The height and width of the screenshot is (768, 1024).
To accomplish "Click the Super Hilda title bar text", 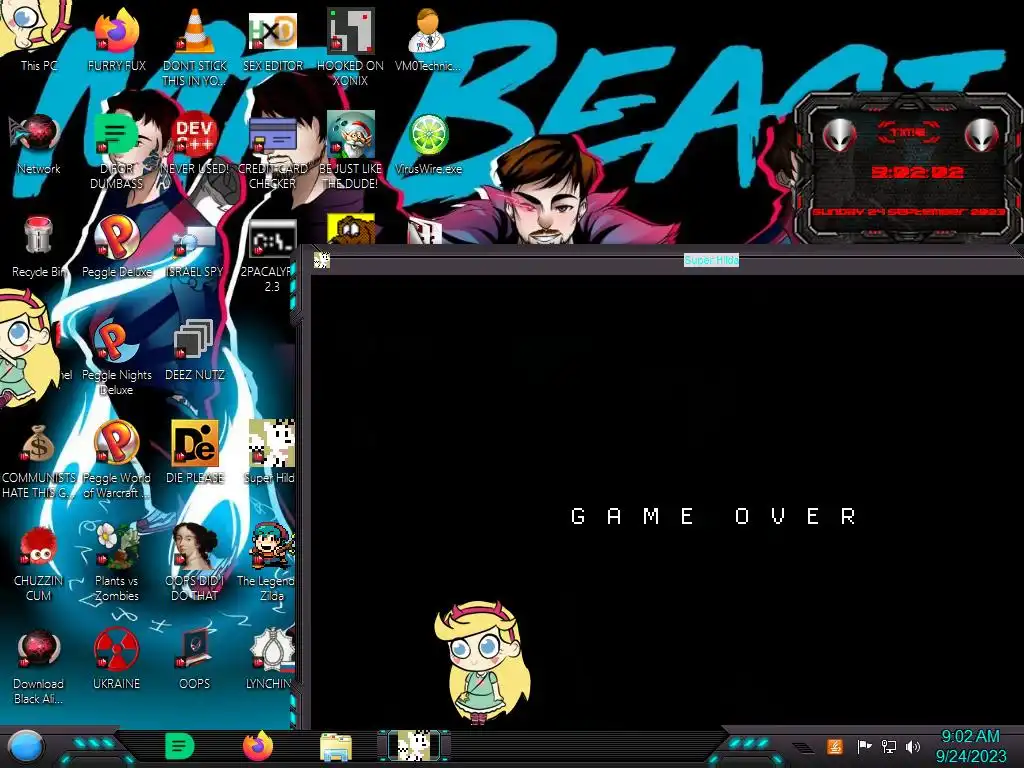I will point(711,260).
